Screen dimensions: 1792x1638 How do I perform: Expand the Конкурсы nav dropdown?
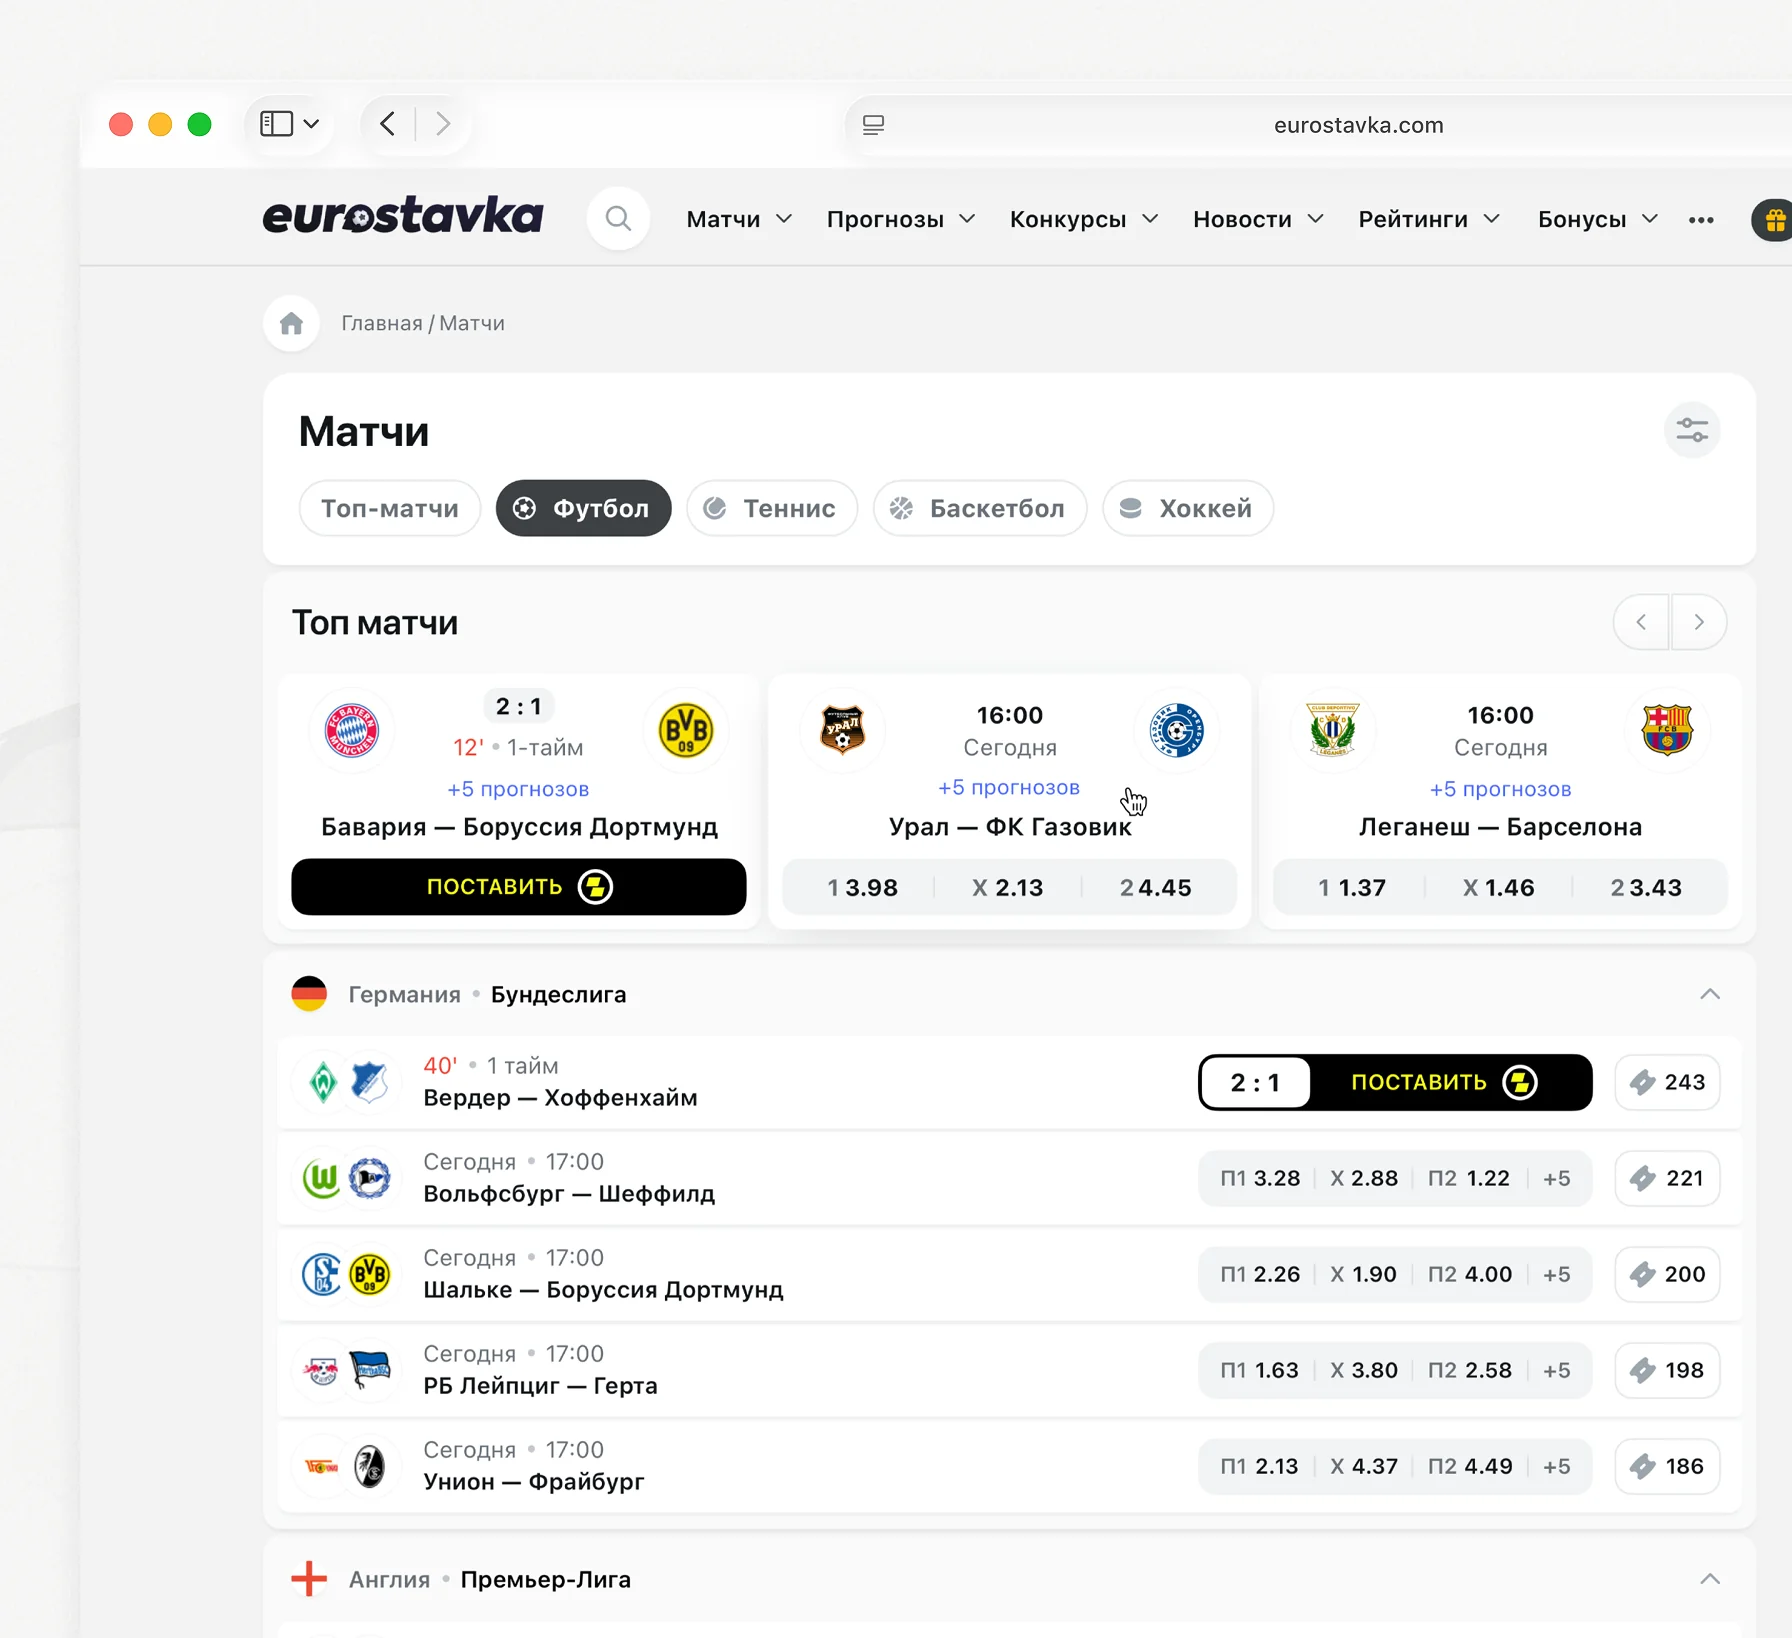coord(1084,219)
